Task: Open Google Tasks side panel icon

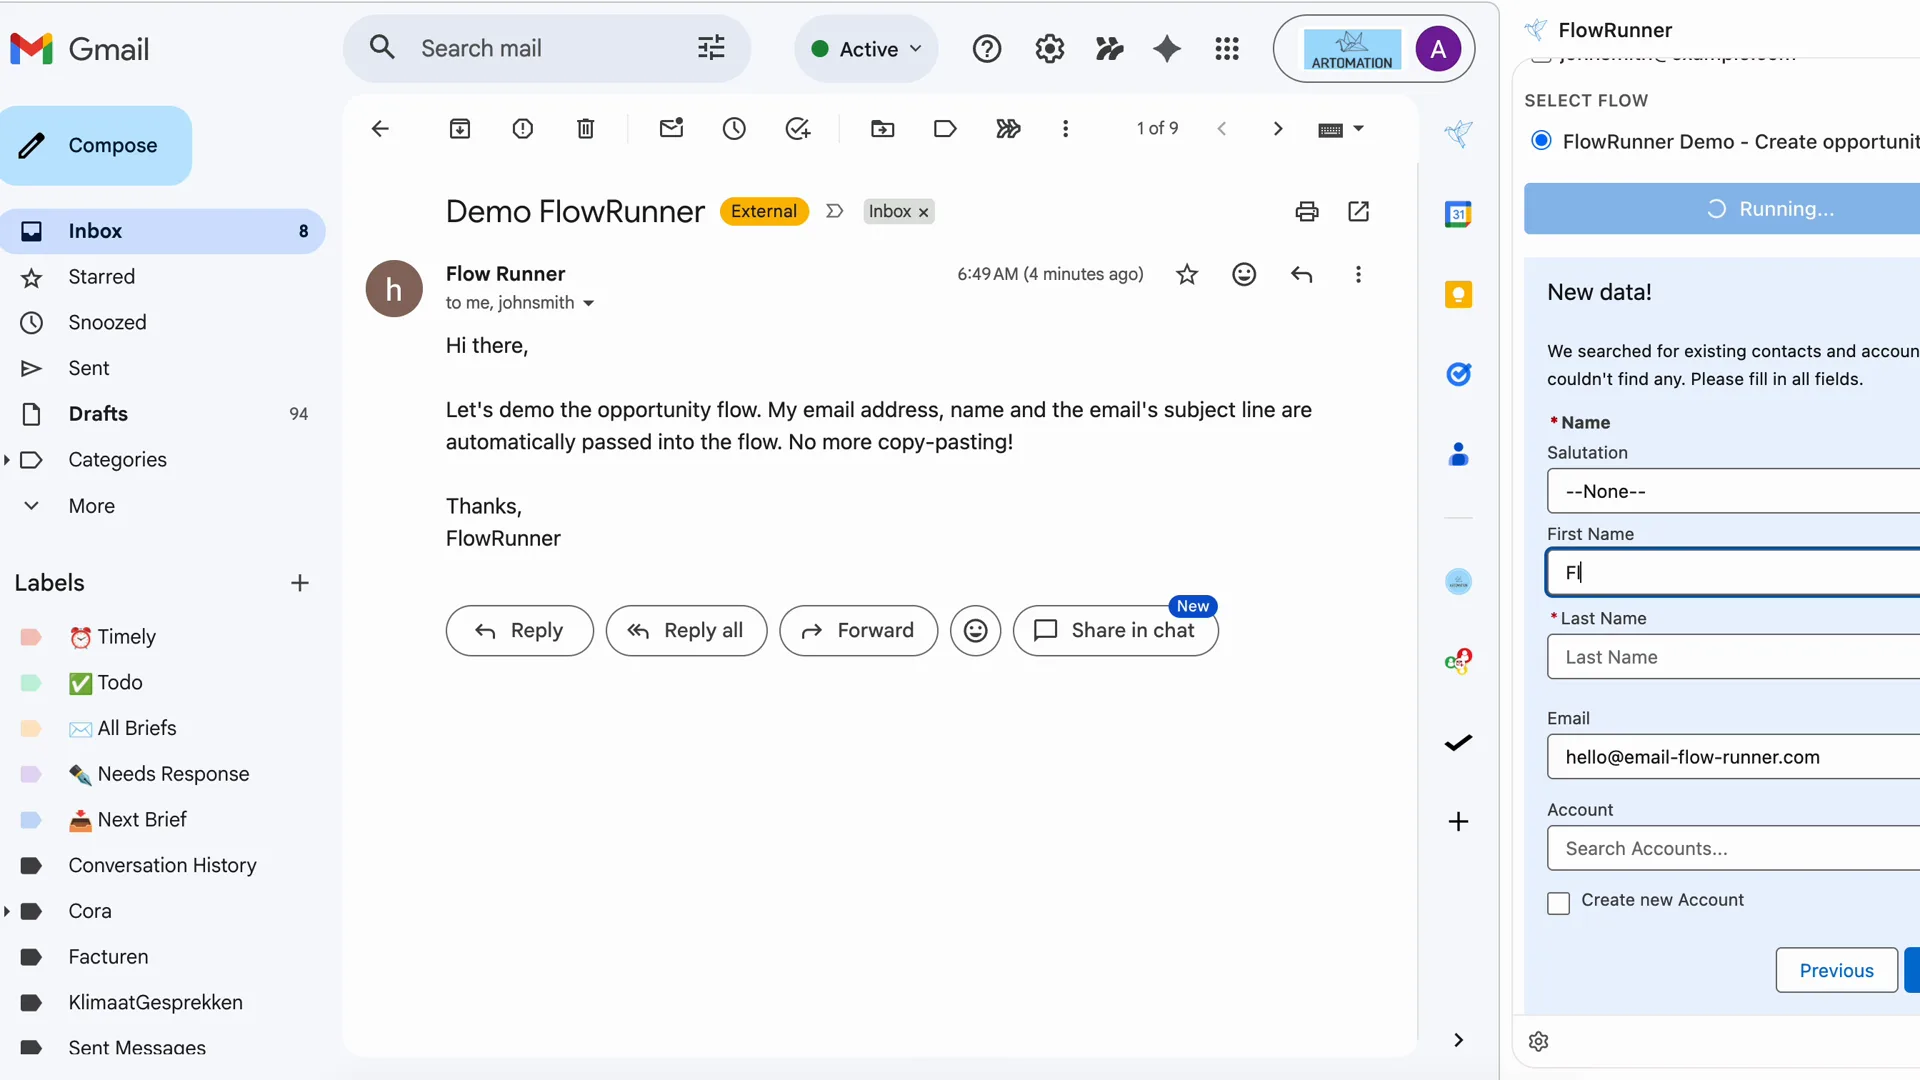Action: click(x=1458, y=374)
